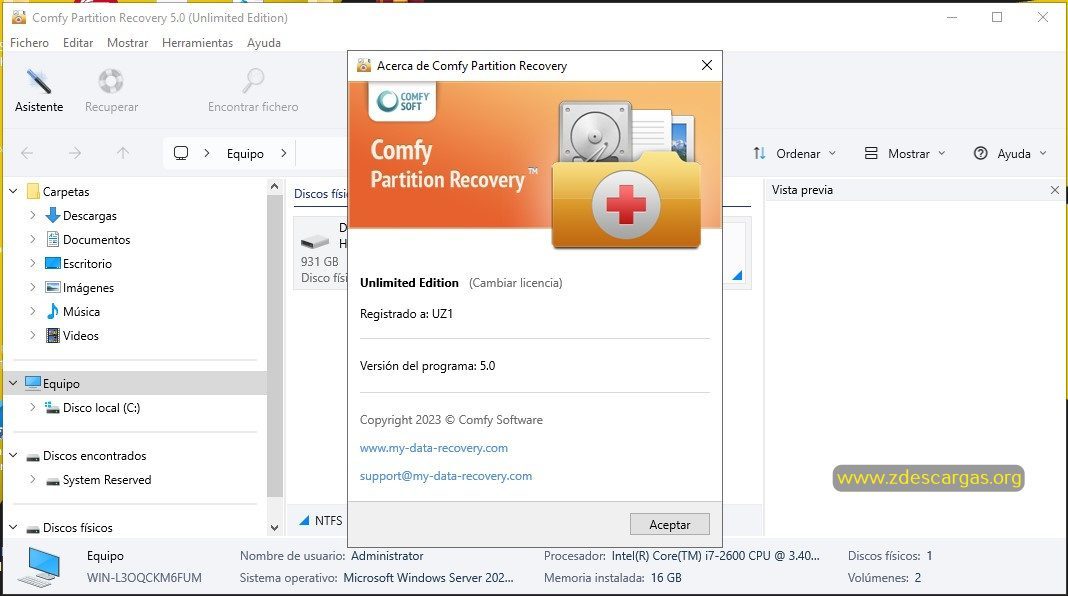
Task: Select the System Reserved disk
Action: click(x=107, y=480)
